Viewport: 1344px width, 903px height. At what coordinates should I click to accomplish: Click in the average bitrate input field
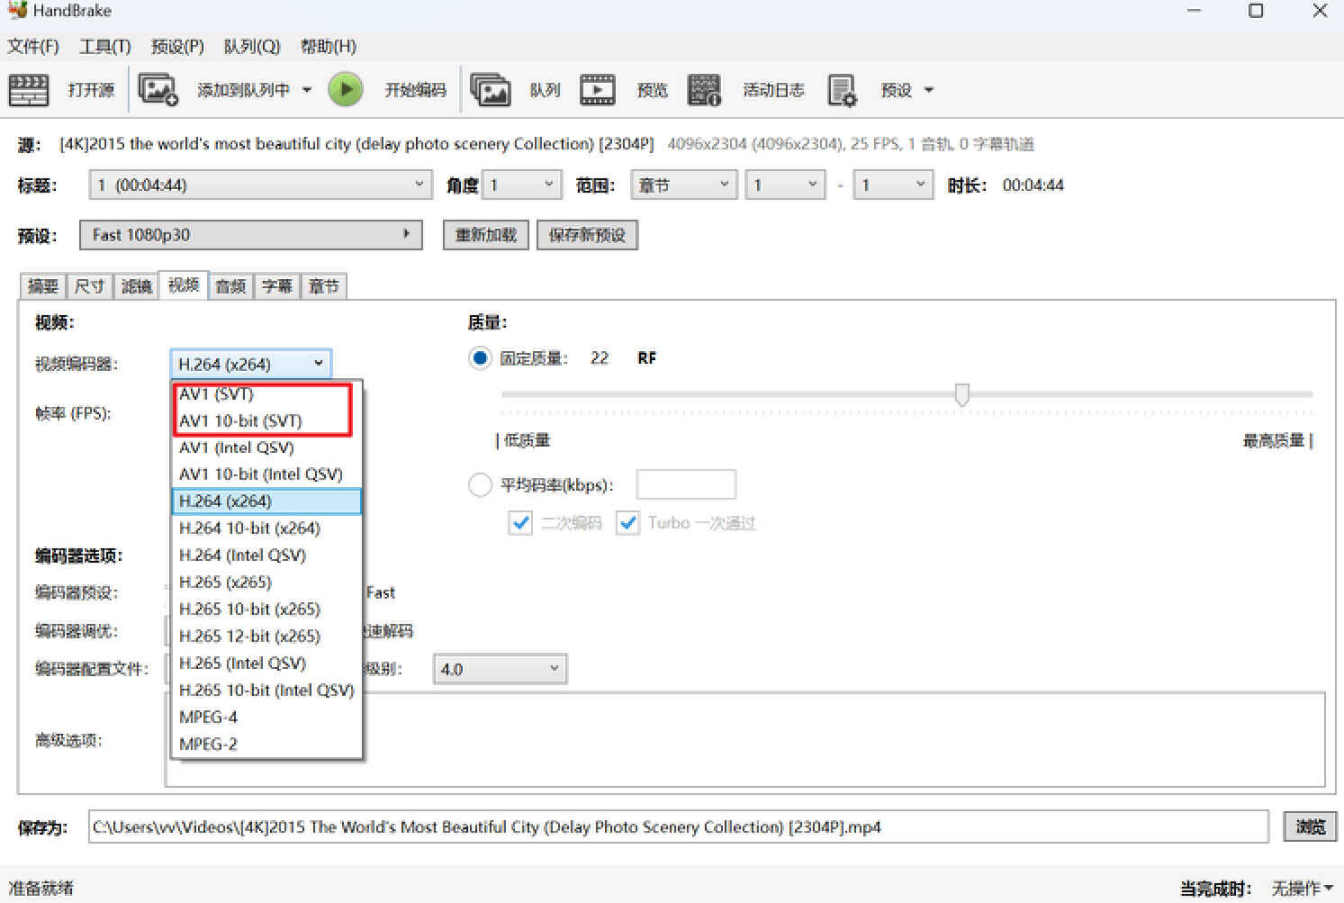tap(686, 485)
